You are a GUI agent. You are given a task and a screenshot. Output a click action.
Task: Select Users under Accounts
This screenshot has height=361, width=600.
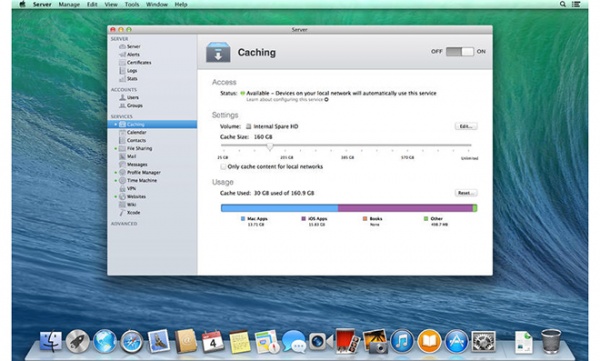point(132,97)
